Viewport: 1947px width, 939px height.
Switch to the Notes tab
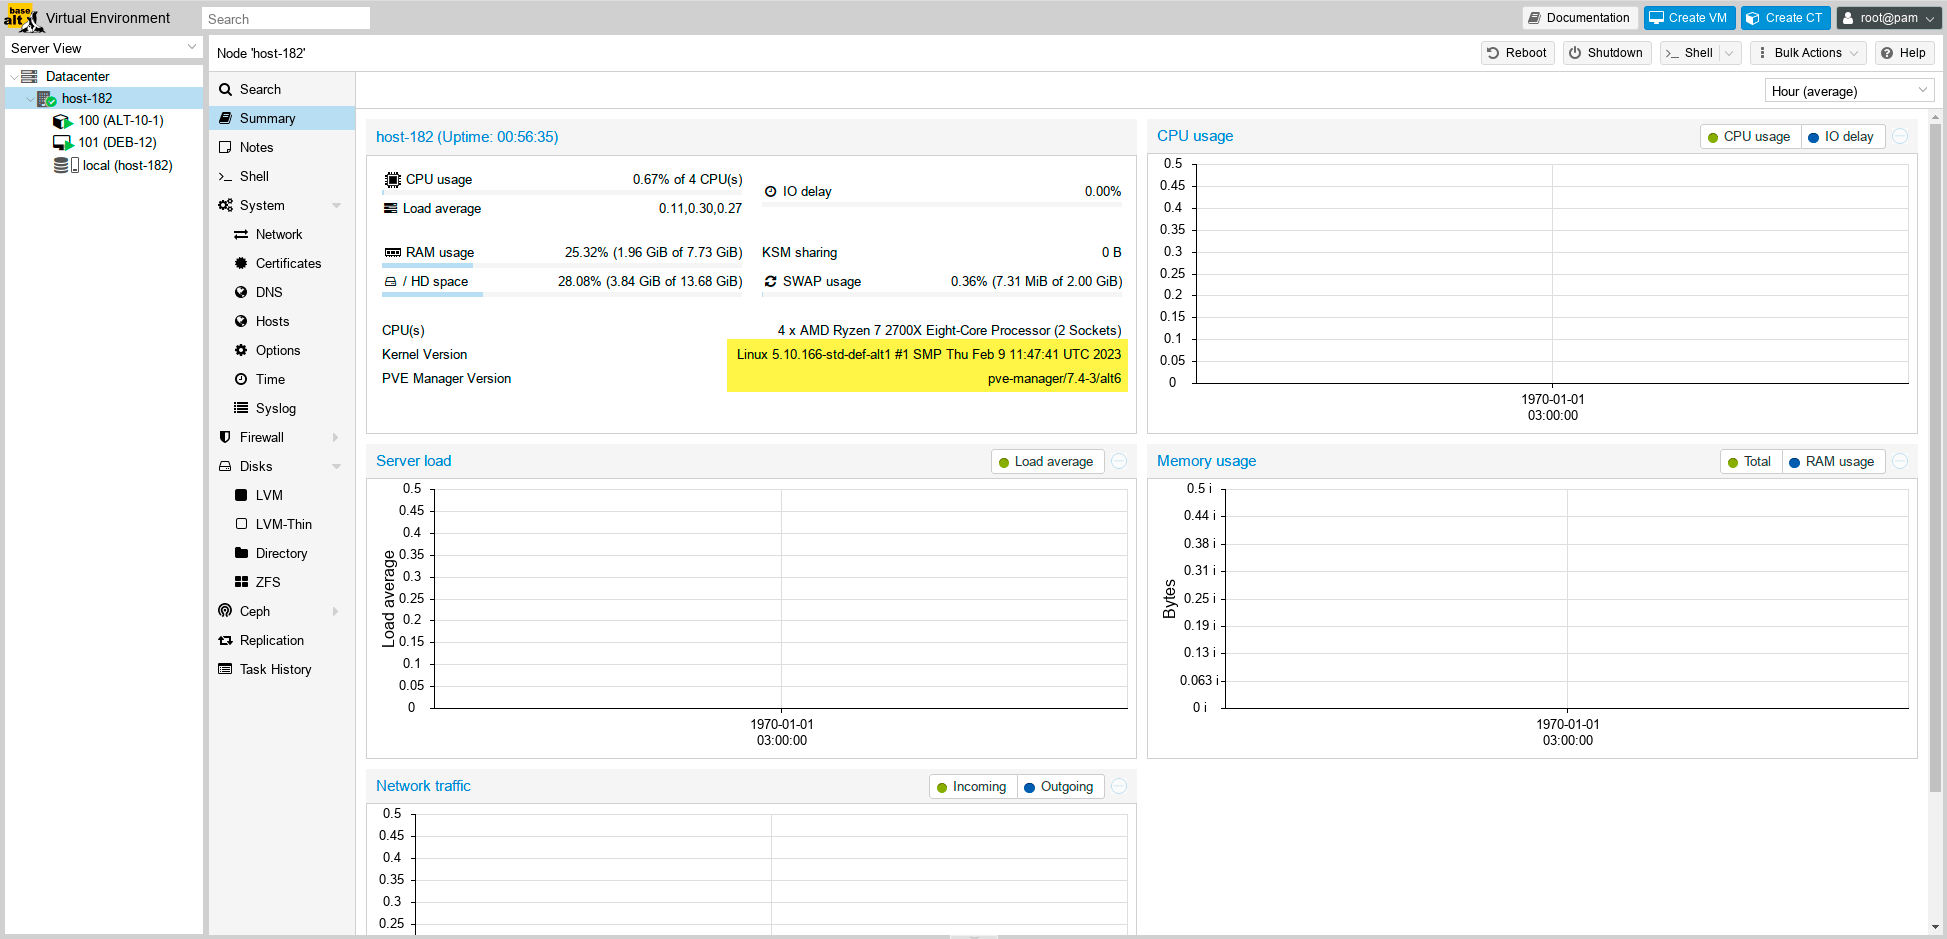pos(256,147)
